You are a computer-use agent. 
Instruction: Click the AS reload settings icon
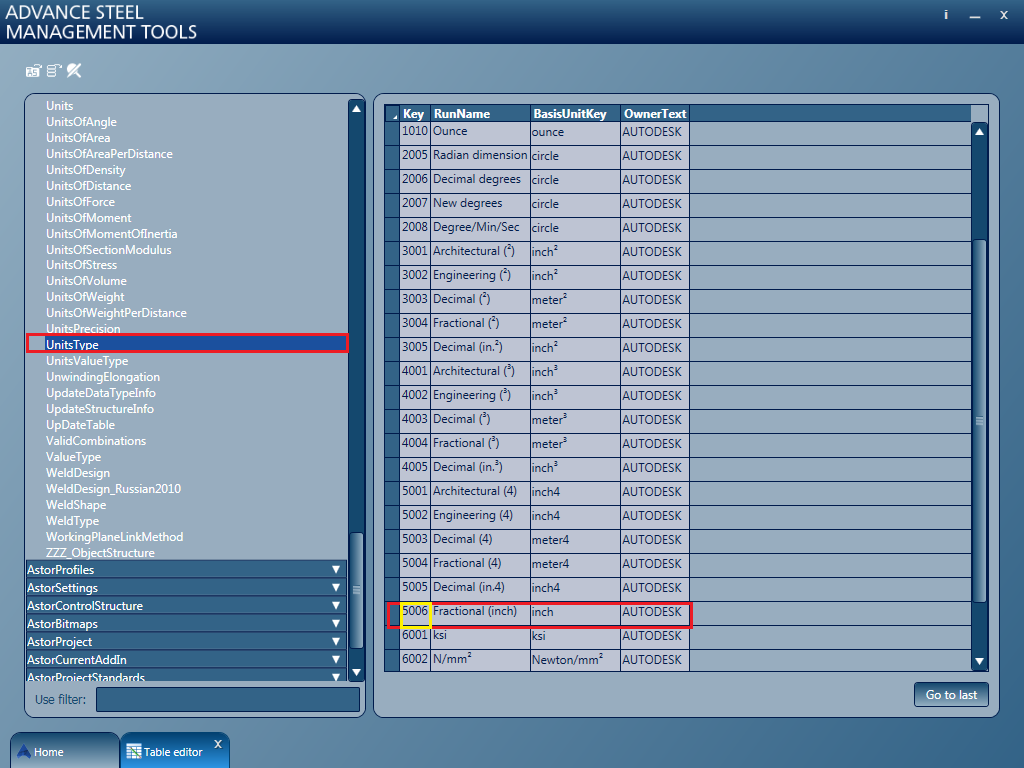(34, 71)
